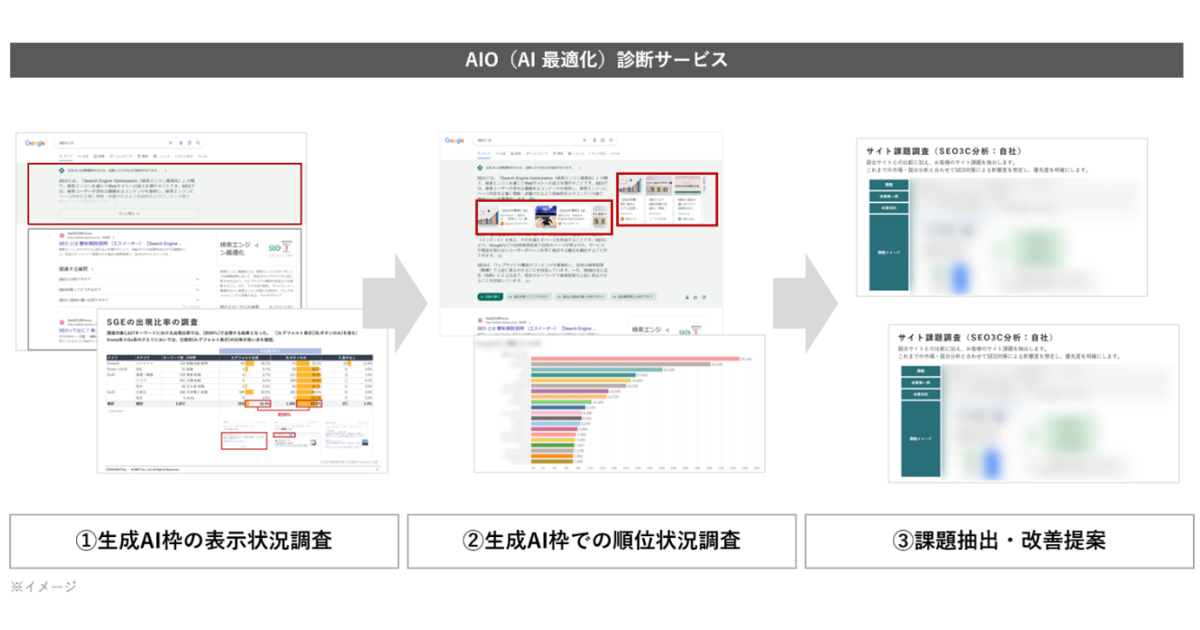Open 'SEO とは' search result link in left screenshot
Viewport: 1200px width, 630px height.
click(x=120, y=246)
